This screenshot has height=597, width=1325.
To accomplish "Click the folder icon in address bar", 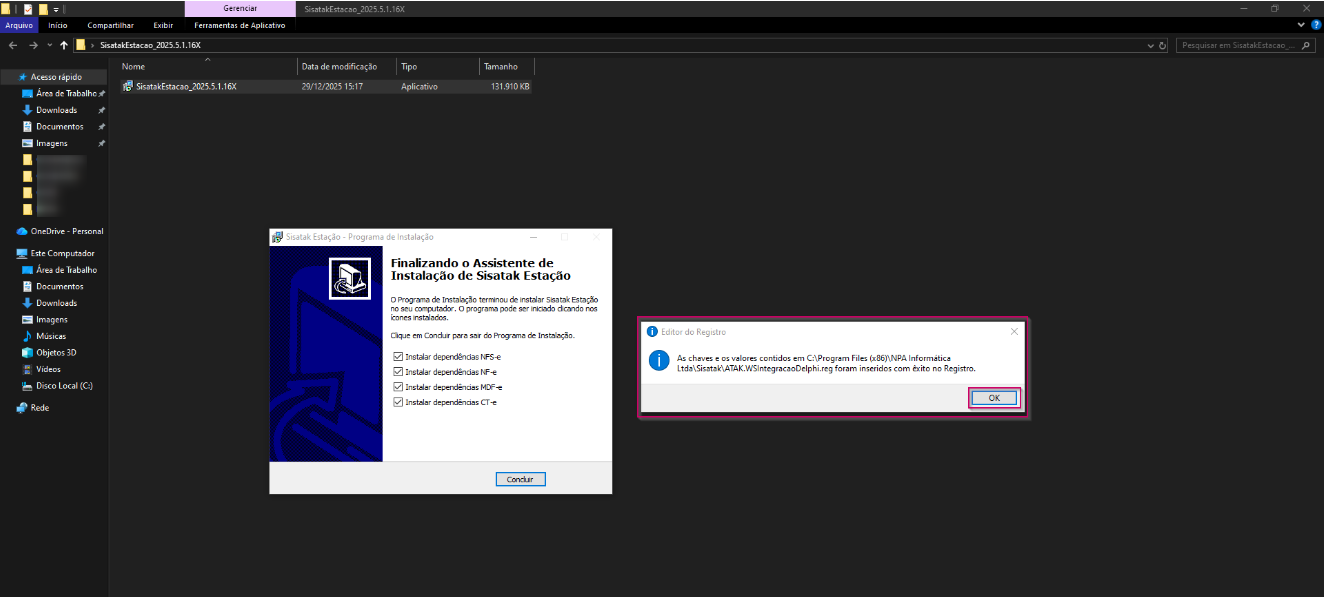I will [x=81, y=45].
